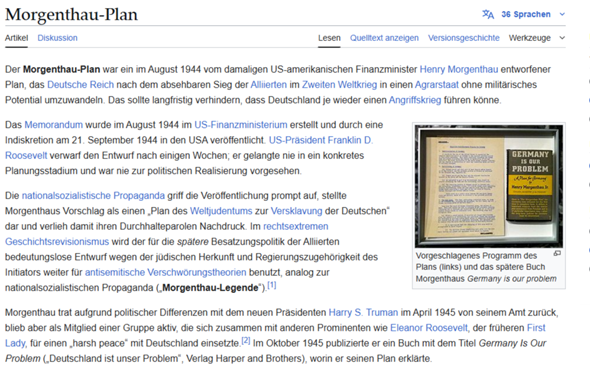Open the 36 Sprachen language list
The height and width of the screenshot is (373, 590).
point(526,14)
